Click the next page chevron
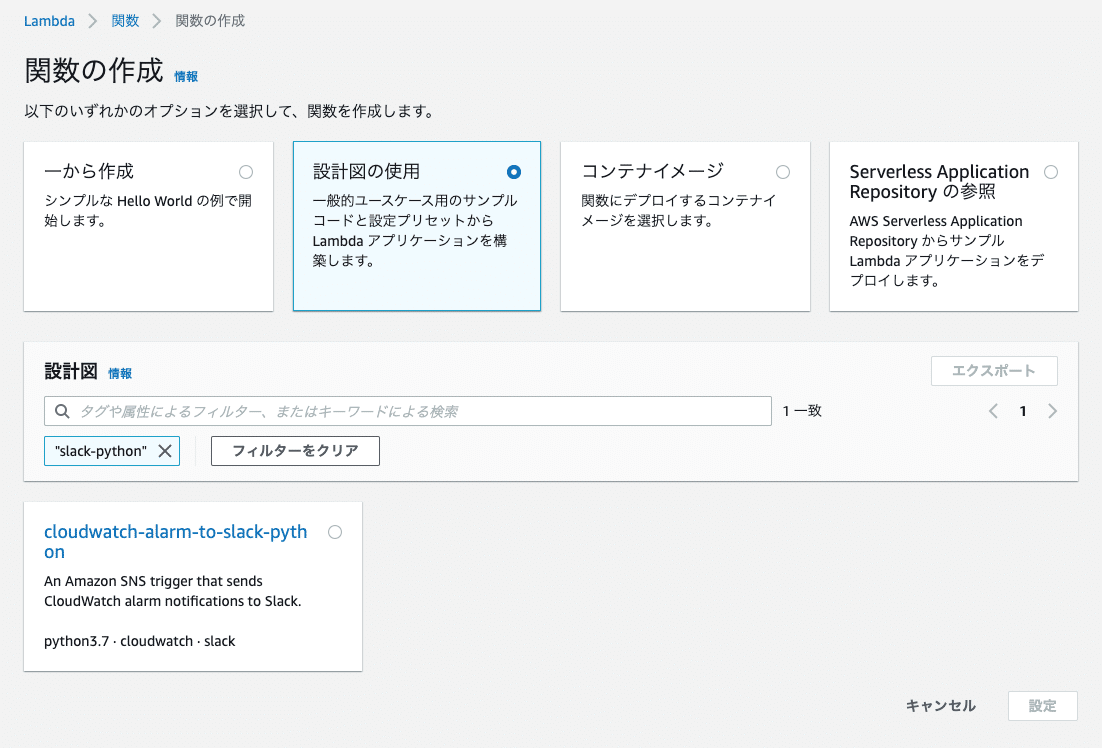 pos(1052,410)
